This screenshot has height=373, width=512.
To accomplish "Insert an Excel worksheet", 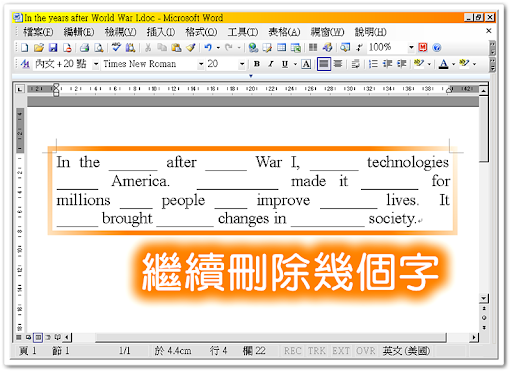I will pyautogui.click(x=296, y=48).
